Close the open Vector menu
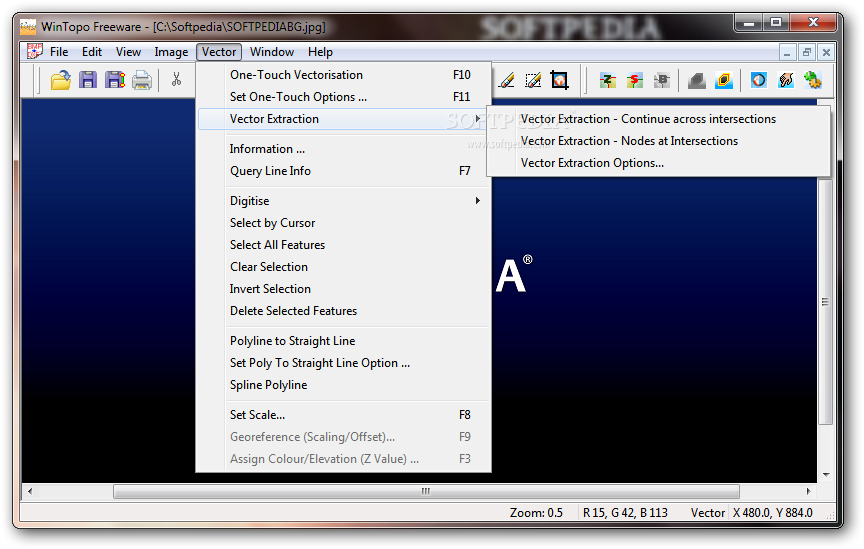The height and width of the screenshot is (549, 864). coord(219,52)
